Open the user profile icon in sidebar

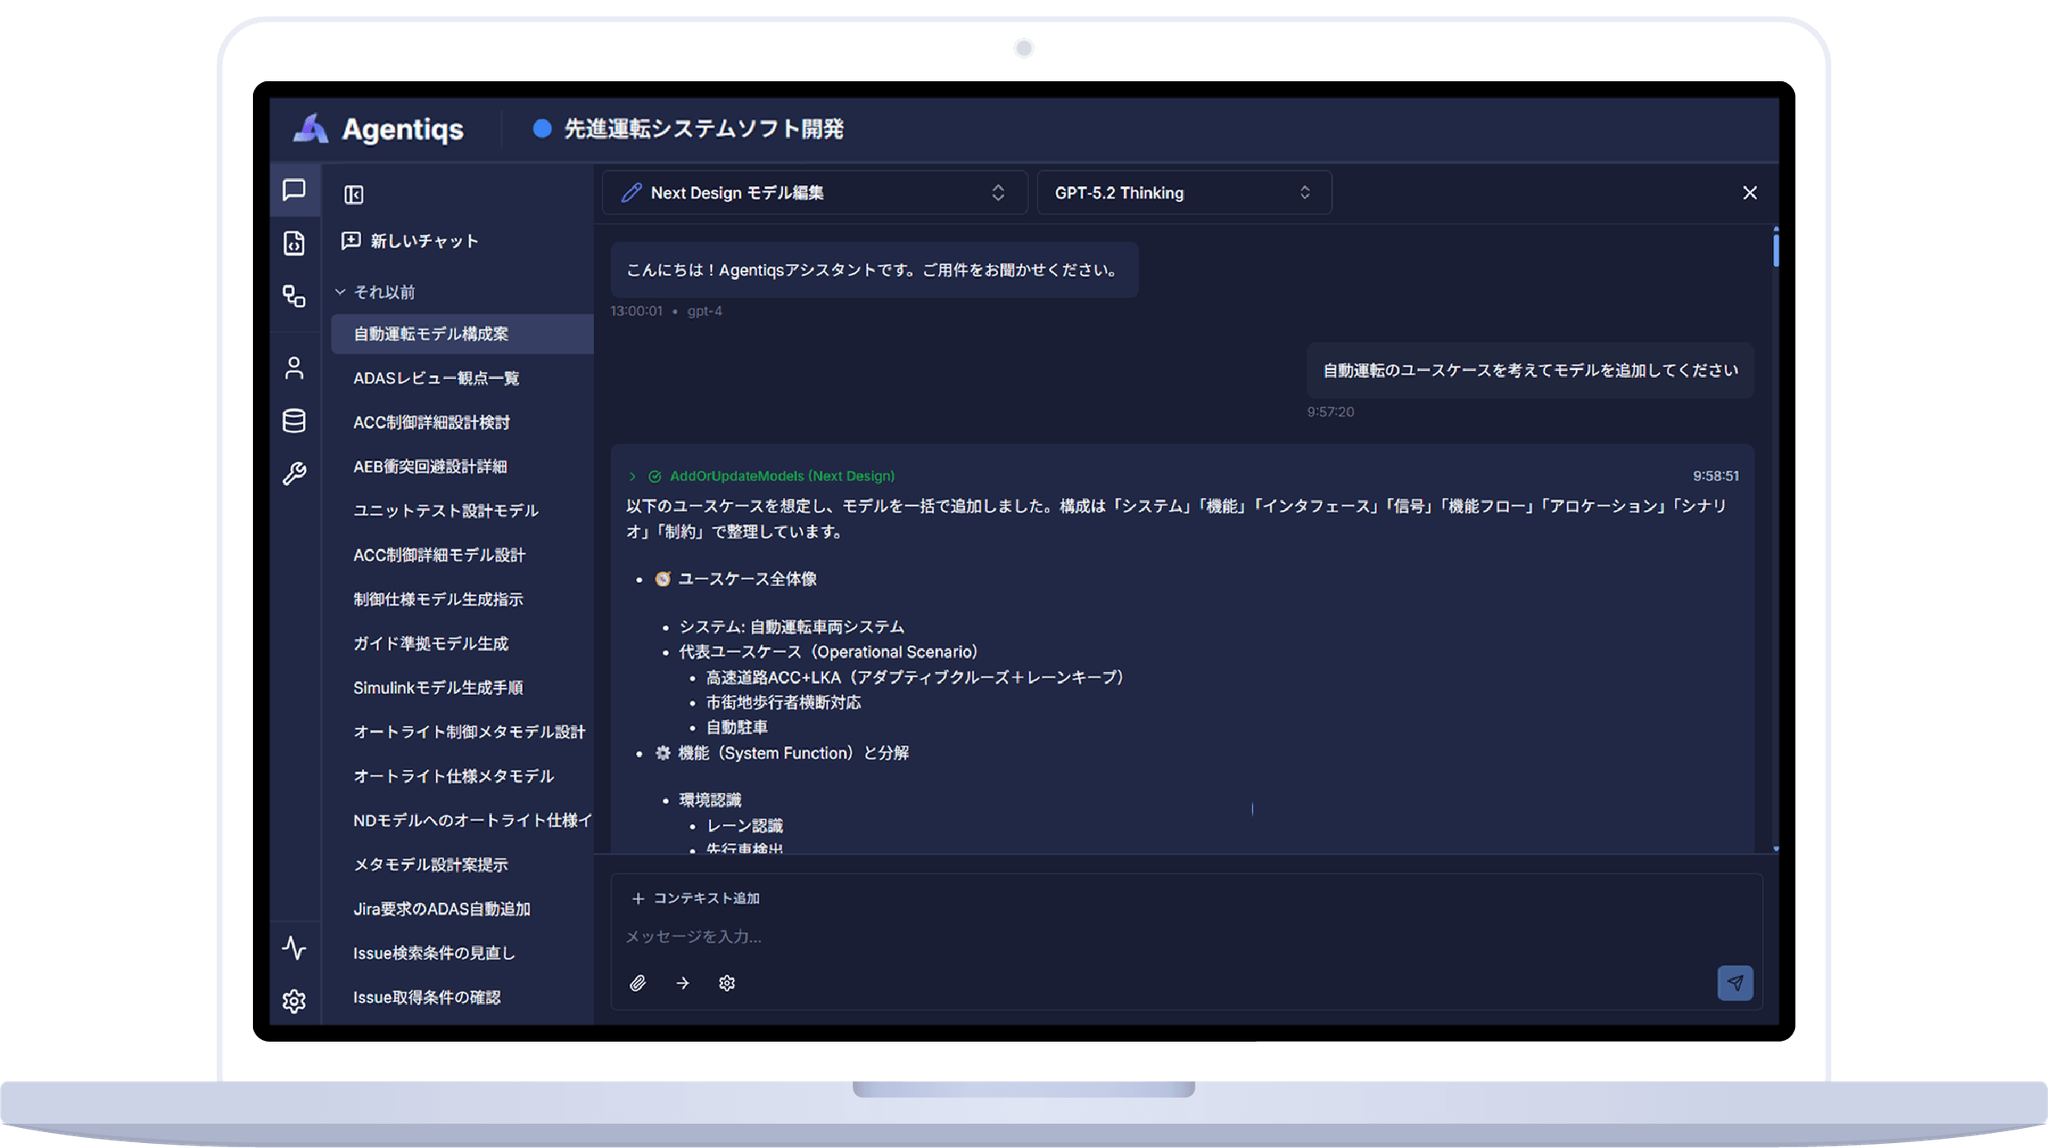(x=294, y=368)
